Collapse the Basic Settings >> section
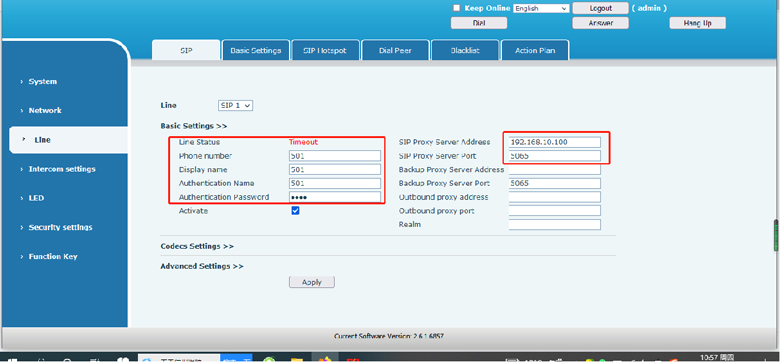This screenshot has height=363, width=780. (x=194, y=126)
